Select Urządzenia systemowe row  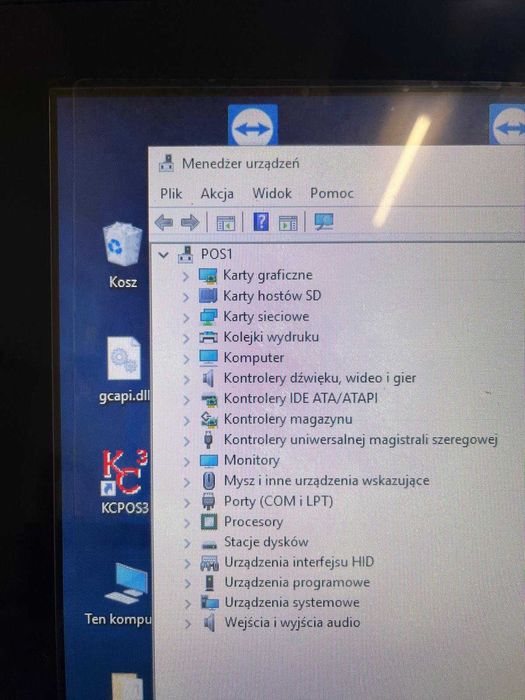coord(292,603)
